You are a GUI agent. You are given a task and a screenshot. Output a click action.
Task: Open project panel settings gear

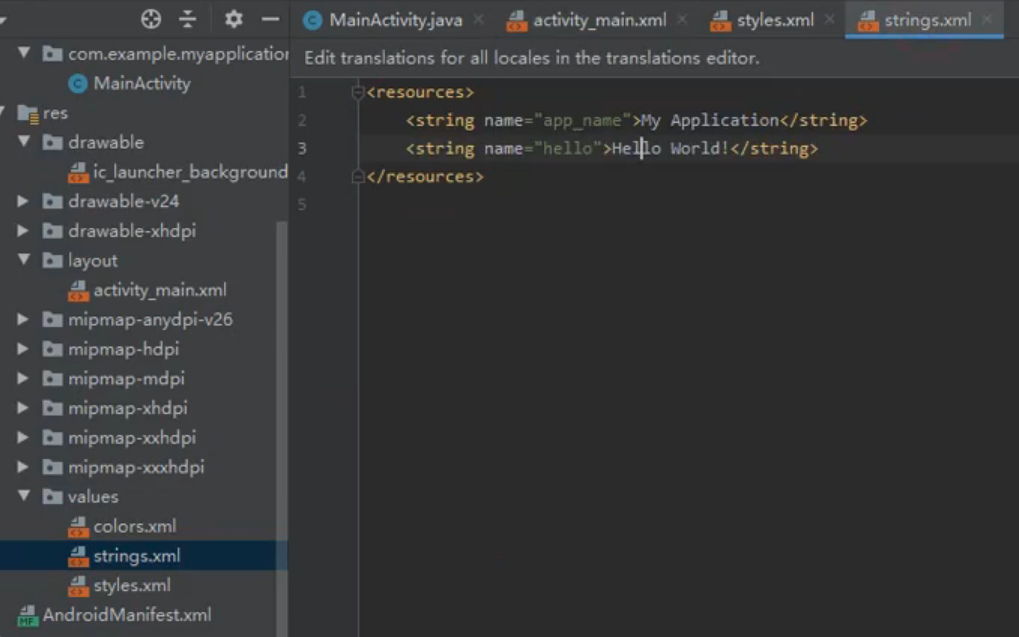point(233,19)
